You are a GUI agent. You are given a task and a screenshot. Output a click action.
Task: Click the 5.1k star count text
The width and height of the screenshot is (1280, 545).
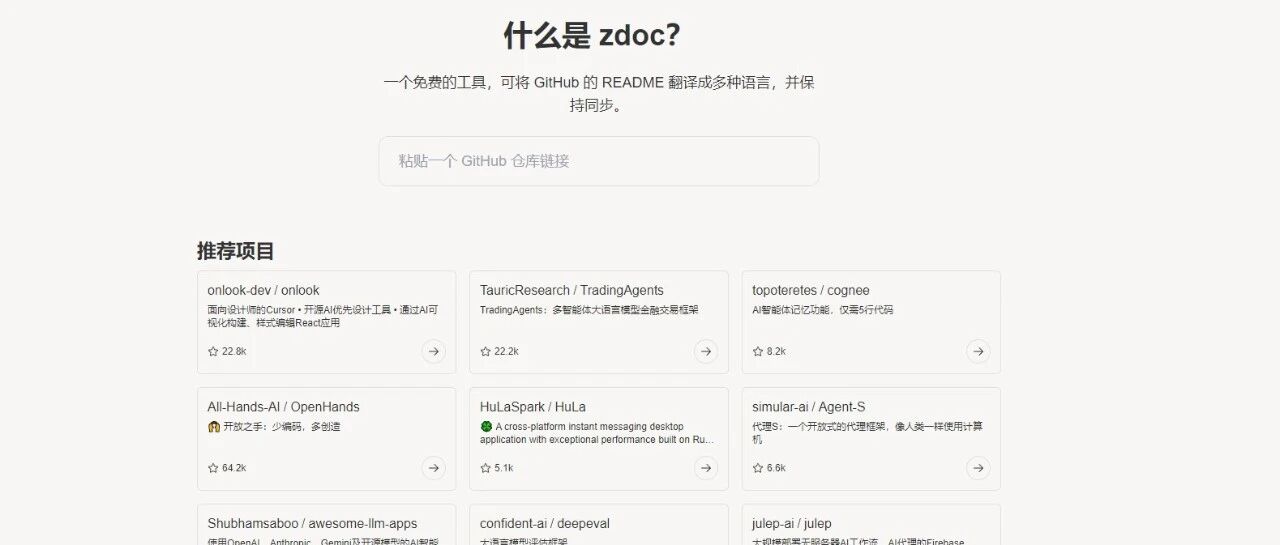coord(504,468)
